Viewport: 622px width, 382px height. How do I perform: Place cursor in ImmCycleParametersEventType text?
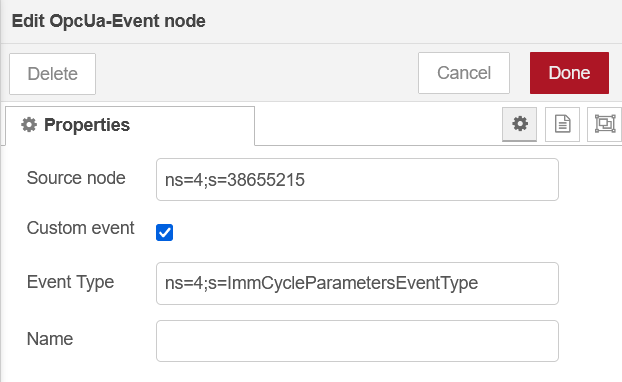tap(352, 283)
